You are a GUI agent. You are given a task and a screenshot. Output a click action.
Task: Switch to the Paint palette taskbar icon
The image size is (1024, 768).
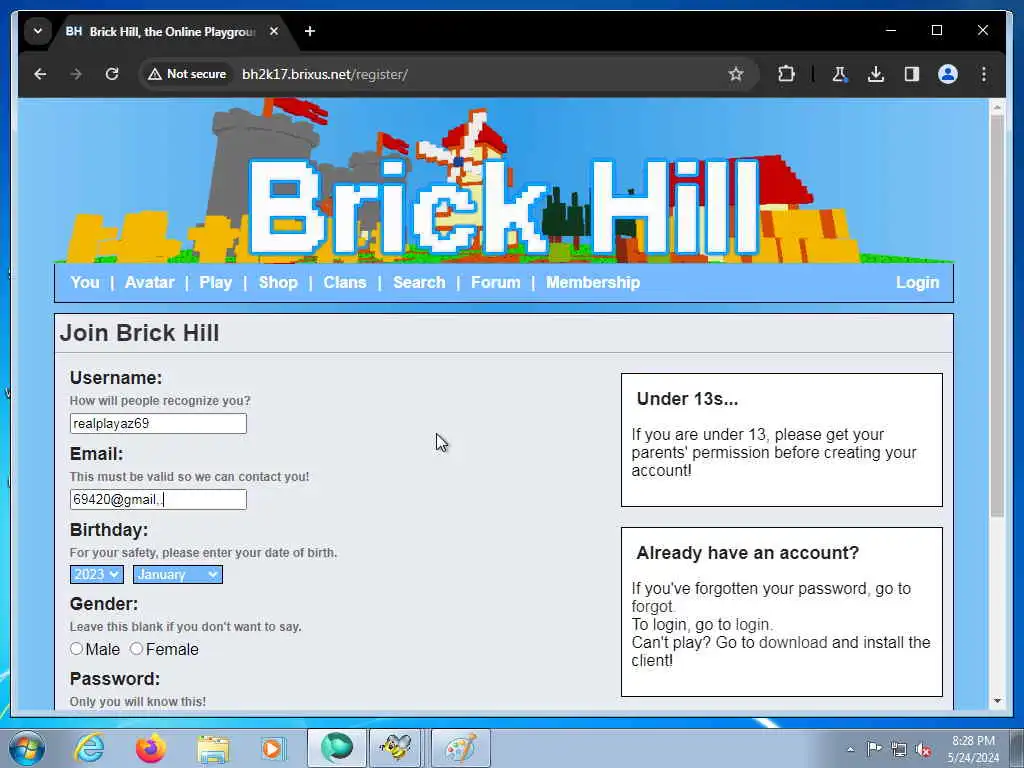[x=460, y=748]
